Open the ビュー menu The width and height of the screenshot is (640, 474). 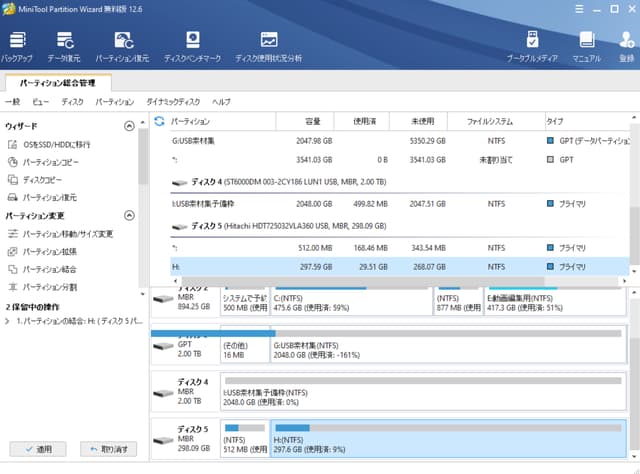pyautogui.click(x=40, y=102)
